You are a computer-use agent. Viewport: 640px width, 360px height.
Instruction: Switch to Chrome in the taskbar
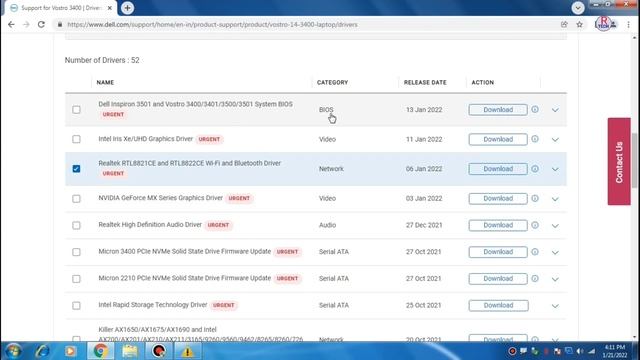click(x=100, y=351)
